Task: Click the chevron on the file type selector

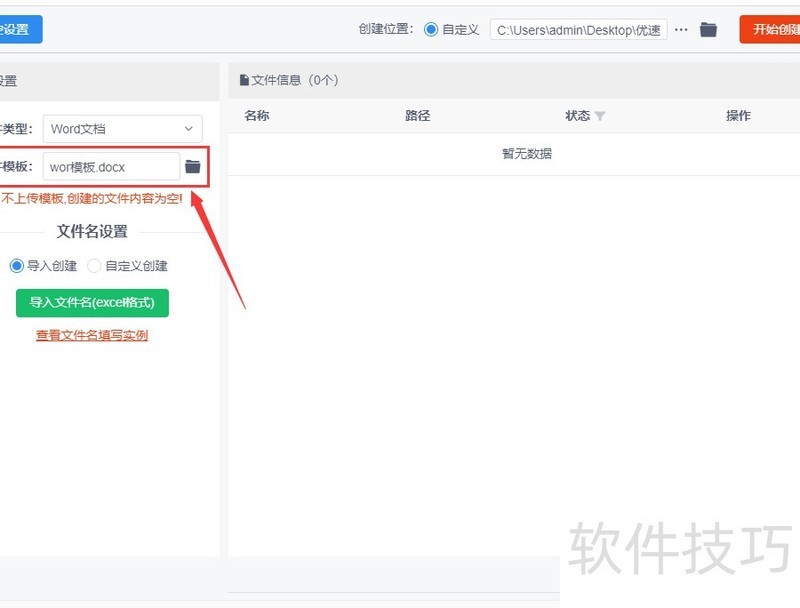Action: tap(188, 128)
